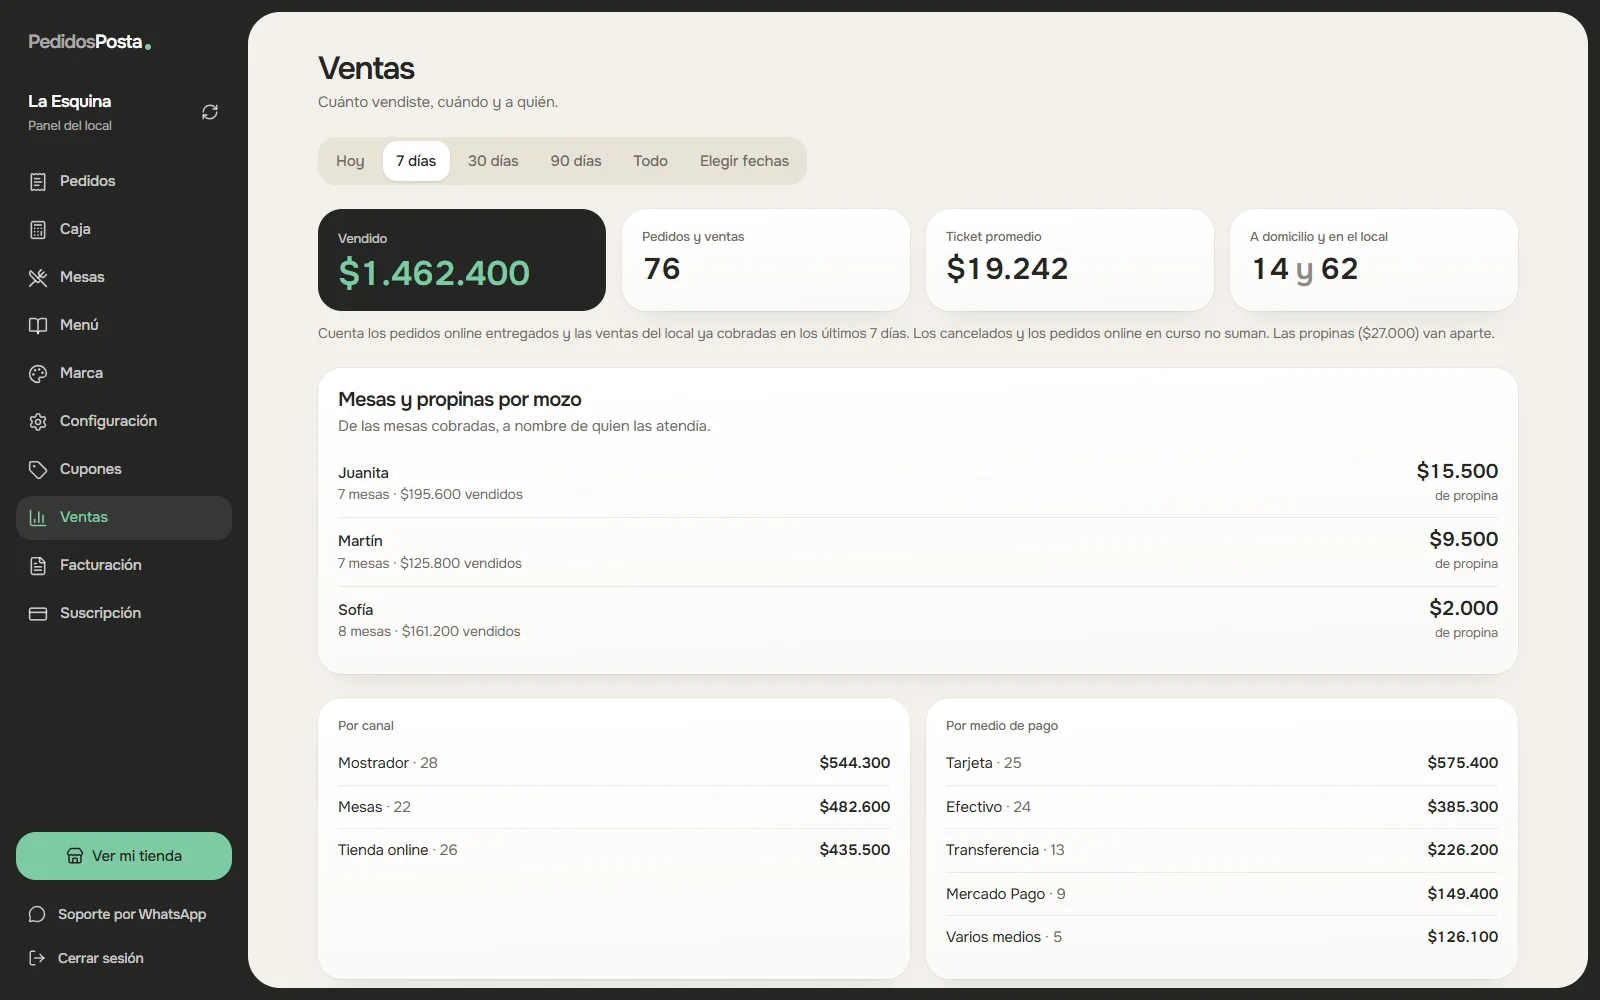Screen dimensions: 1600x1000
Task: Click the Pedidos y ventas 76 card
Action: (x=766, y=260)
